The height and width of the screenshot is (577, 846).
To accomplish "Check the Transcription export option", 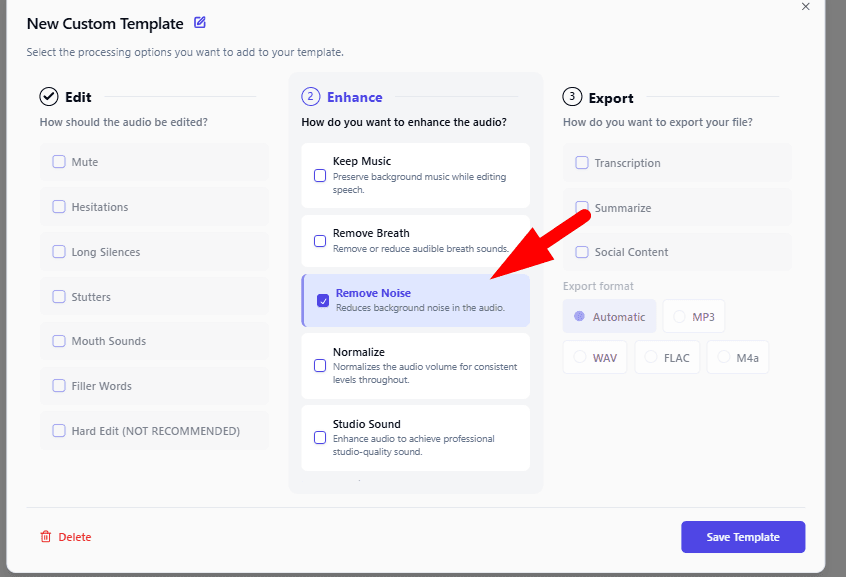I will click(x=582, y=163).
